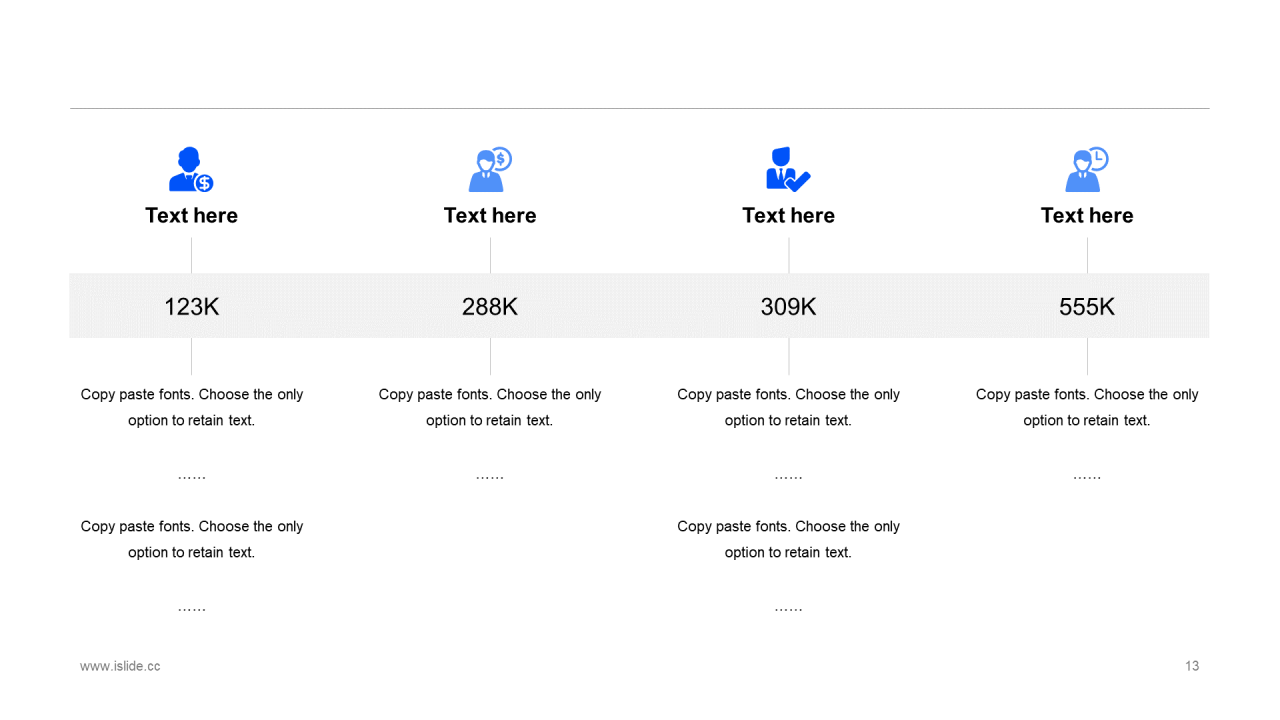Click the slide number 13
The width and height of the screenshot is (1280, 720).
click(x=1192, y=666)
